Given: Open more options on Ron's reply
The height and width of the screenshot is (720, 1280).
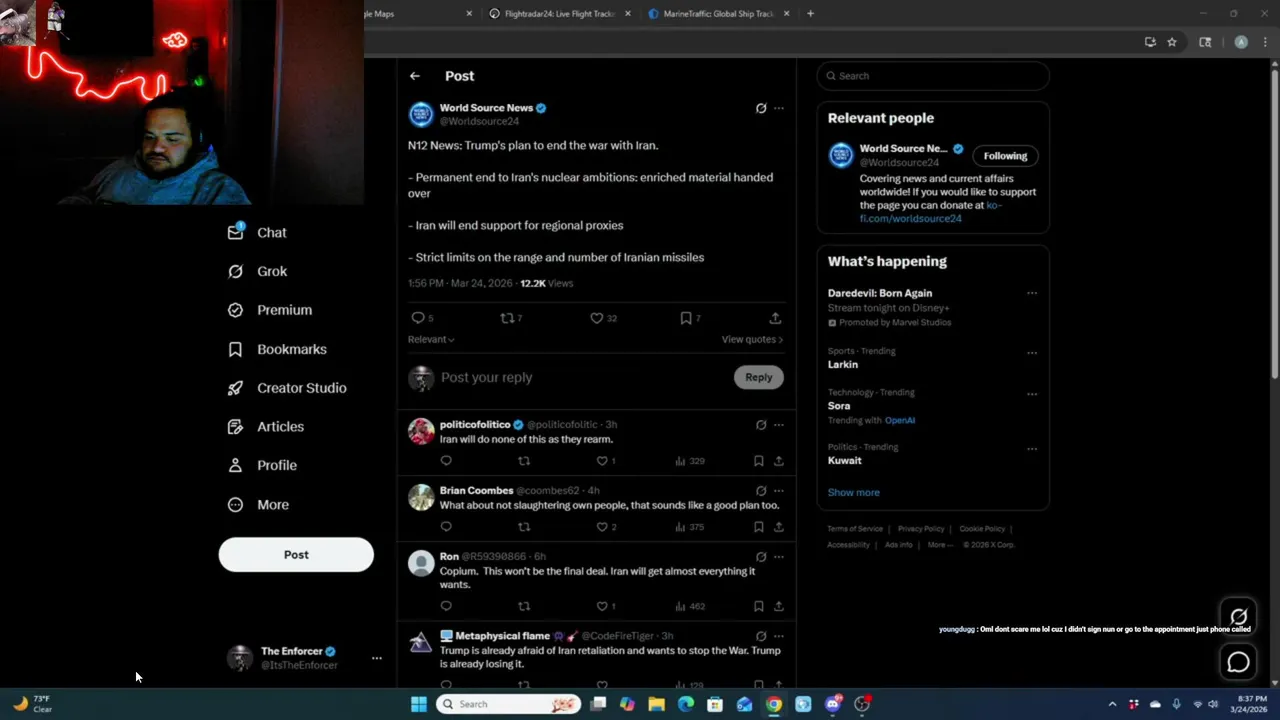Looking at the screenshot, I should pyautogui.click(x=779, y=557).
